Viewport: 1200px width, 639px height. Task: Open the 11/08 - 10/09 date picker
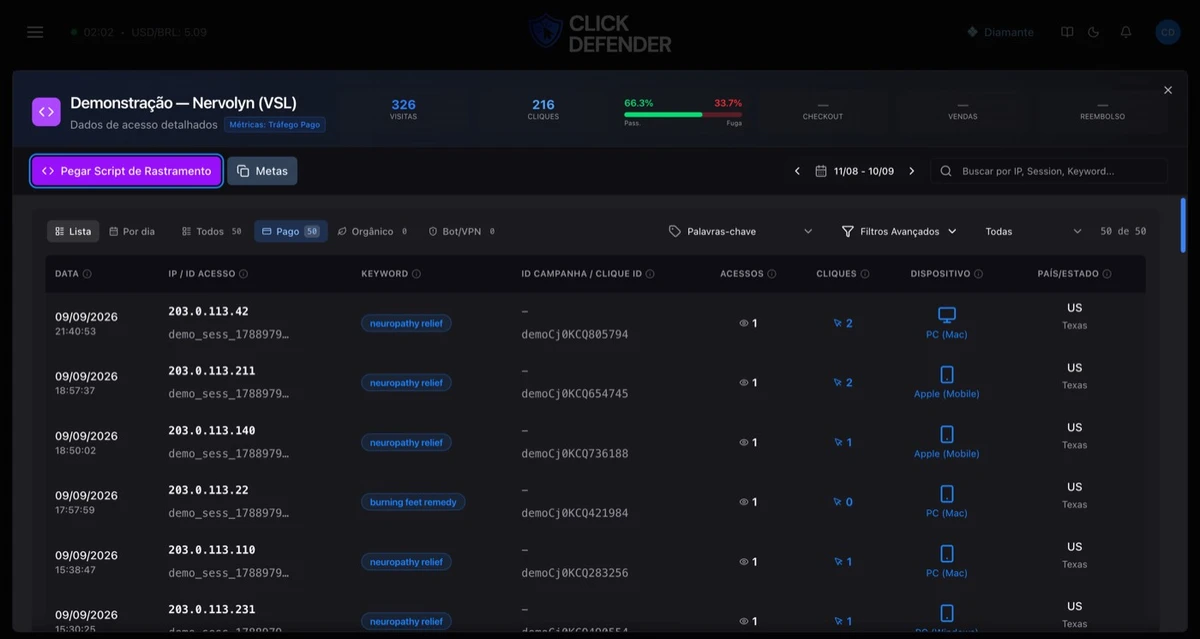click(x=854, y=171)
